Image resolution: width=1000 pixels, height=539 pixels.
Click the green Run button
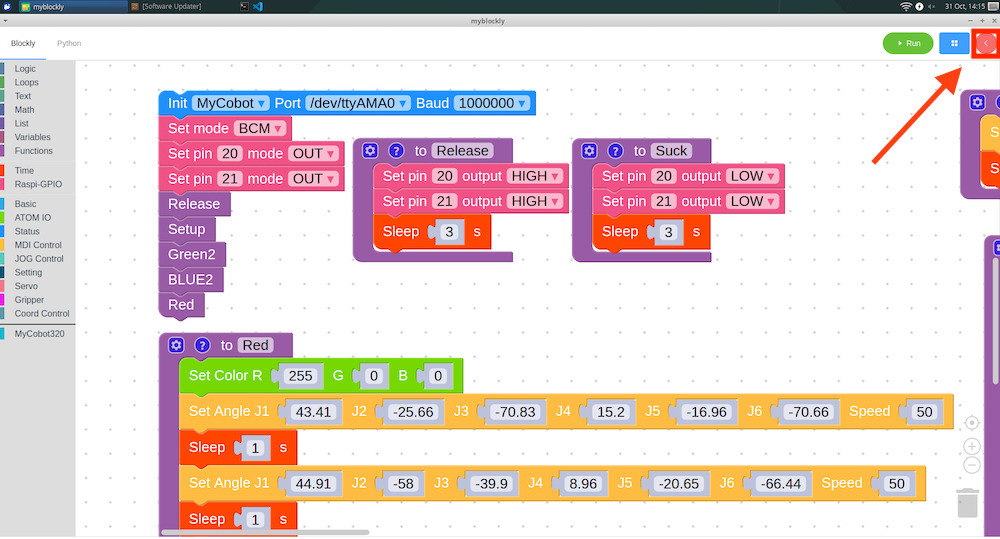pyautogui.click(x=908, y=43)
